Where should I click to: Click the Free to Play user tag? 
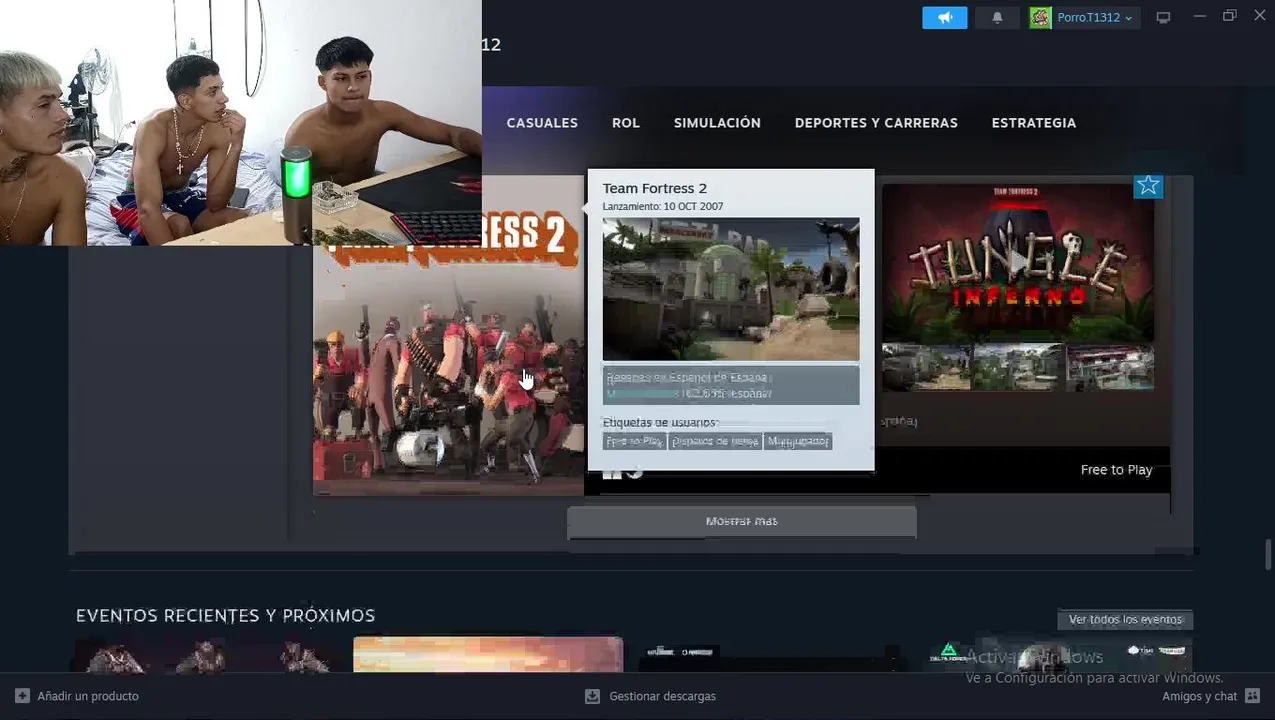[x=634, y=441]
